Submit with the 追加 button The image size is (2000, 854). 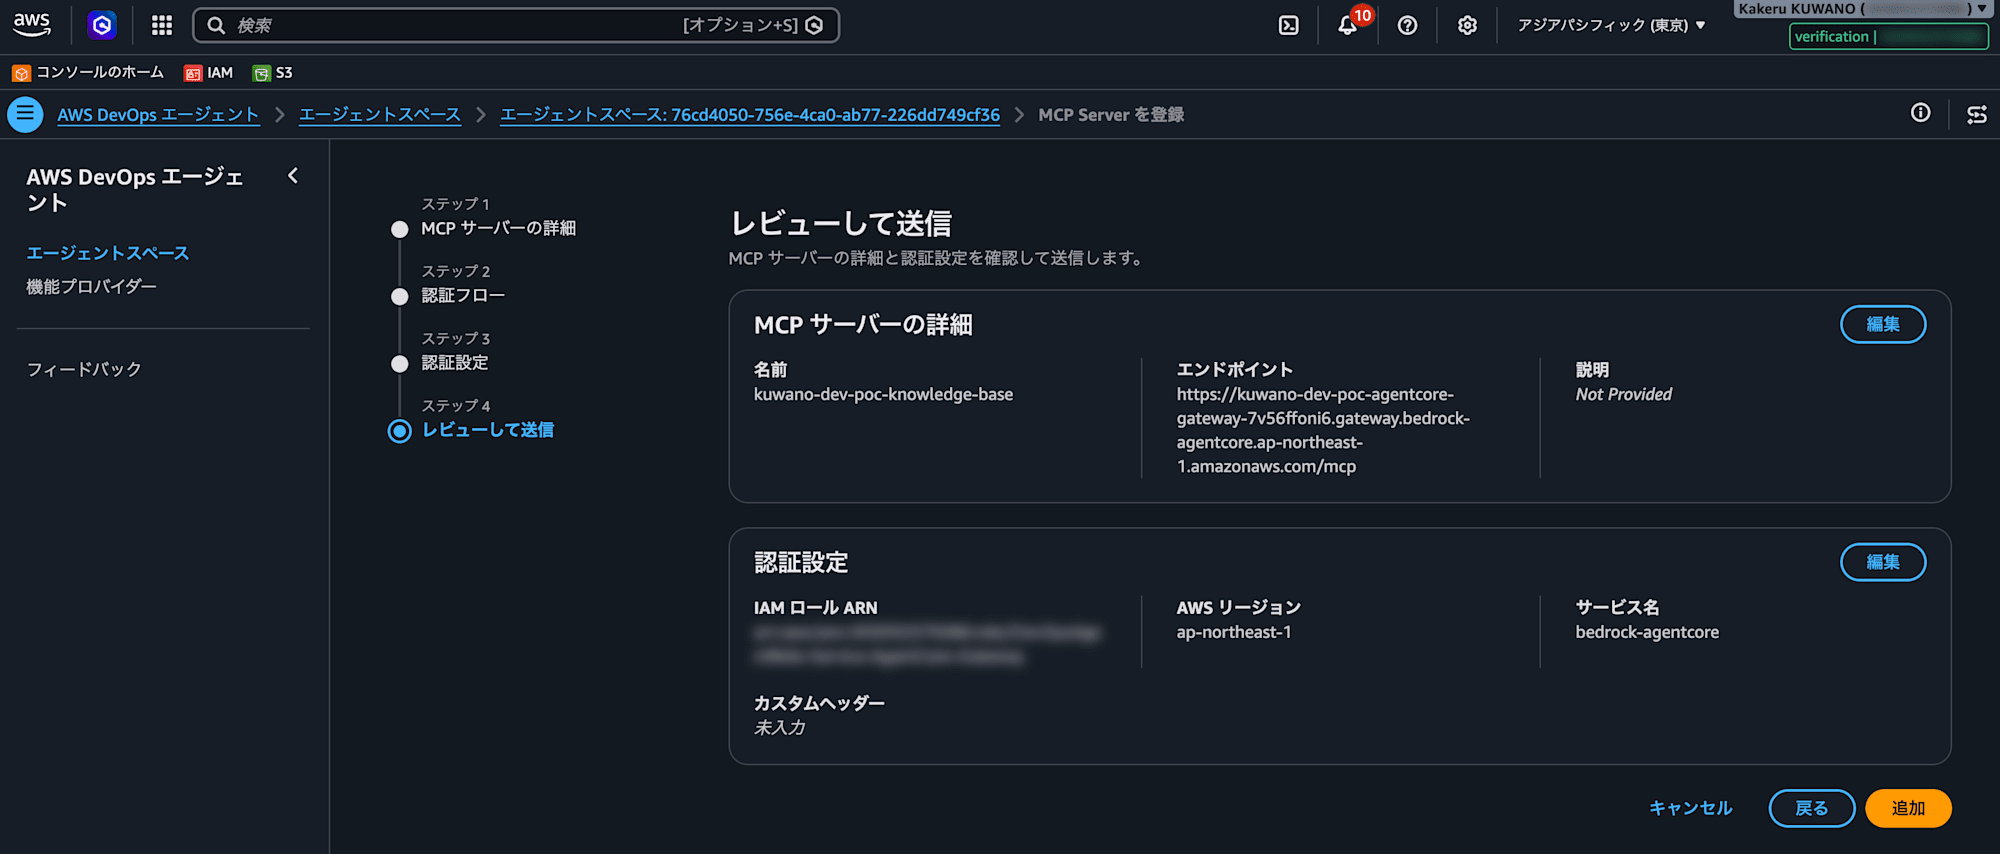click(1908, 808)
